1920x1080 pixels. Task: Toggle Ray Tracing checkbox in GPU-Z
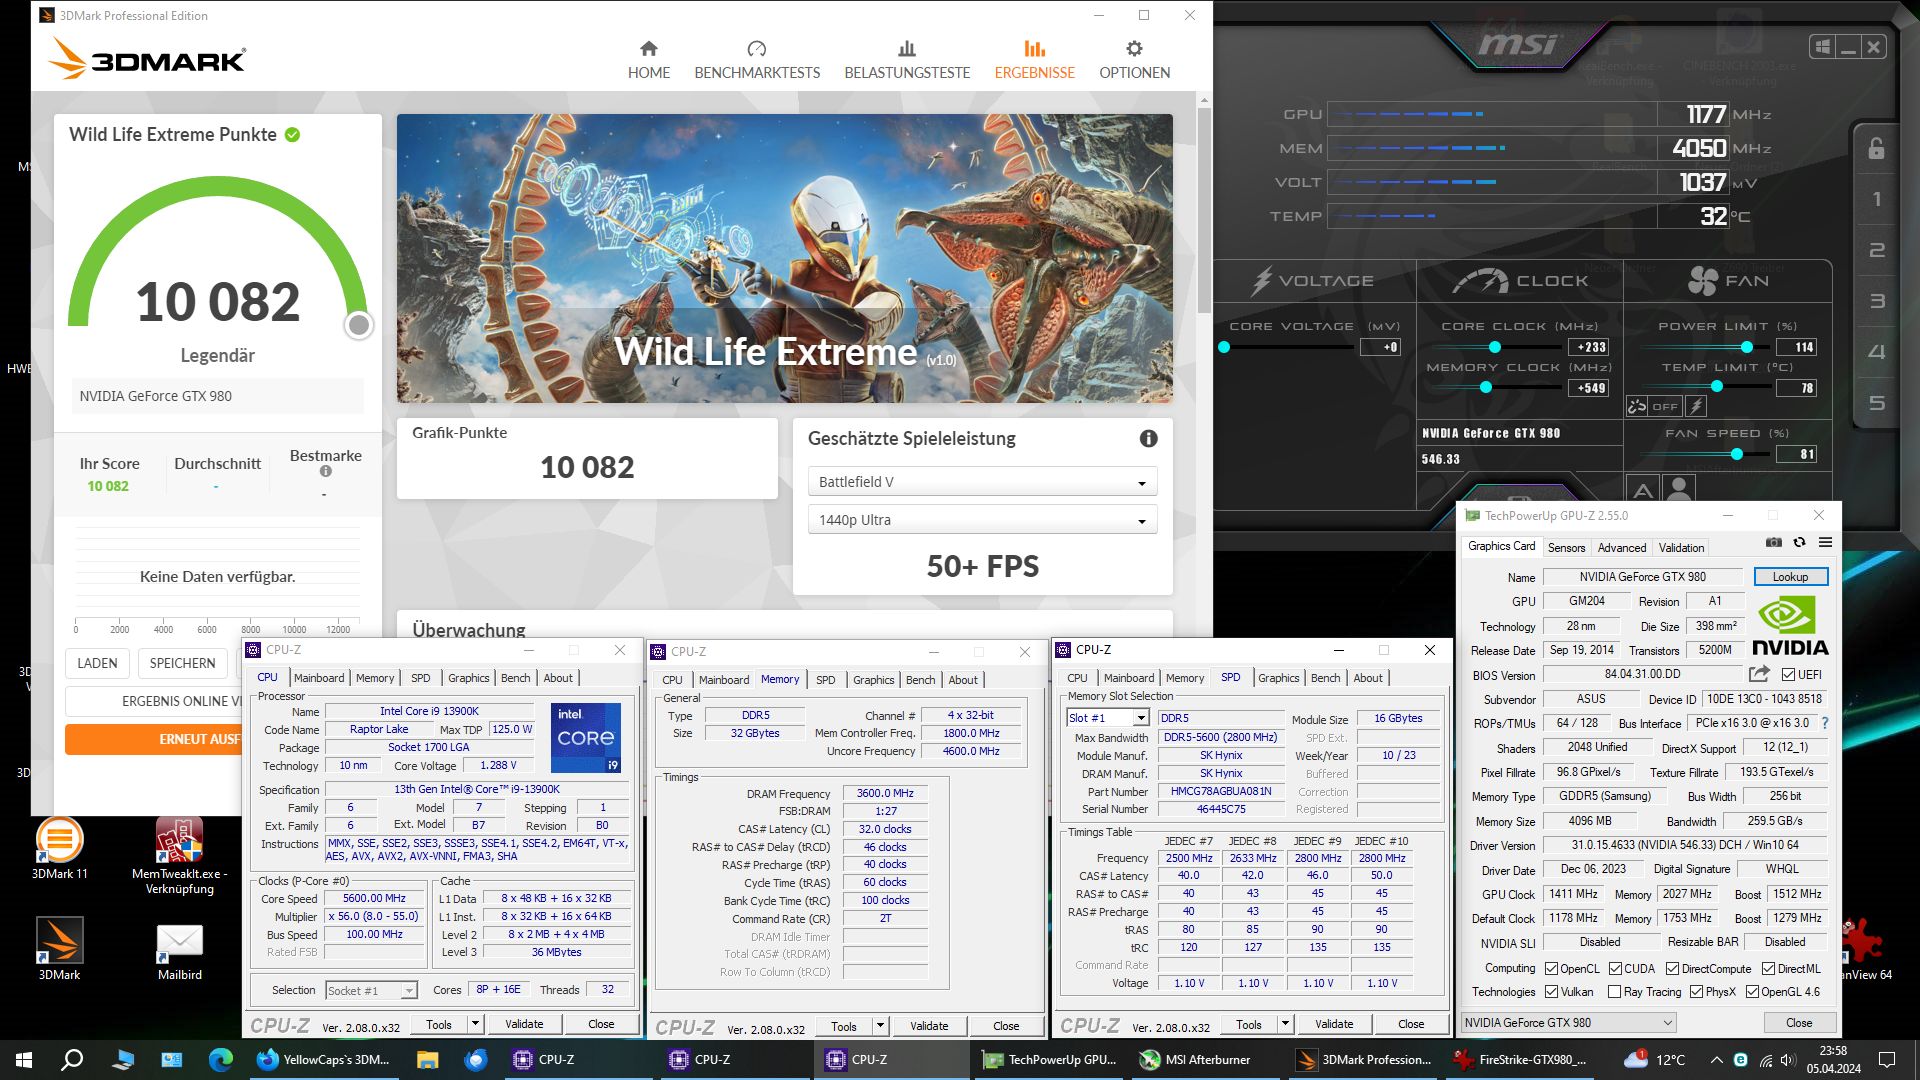[1614, 991]
